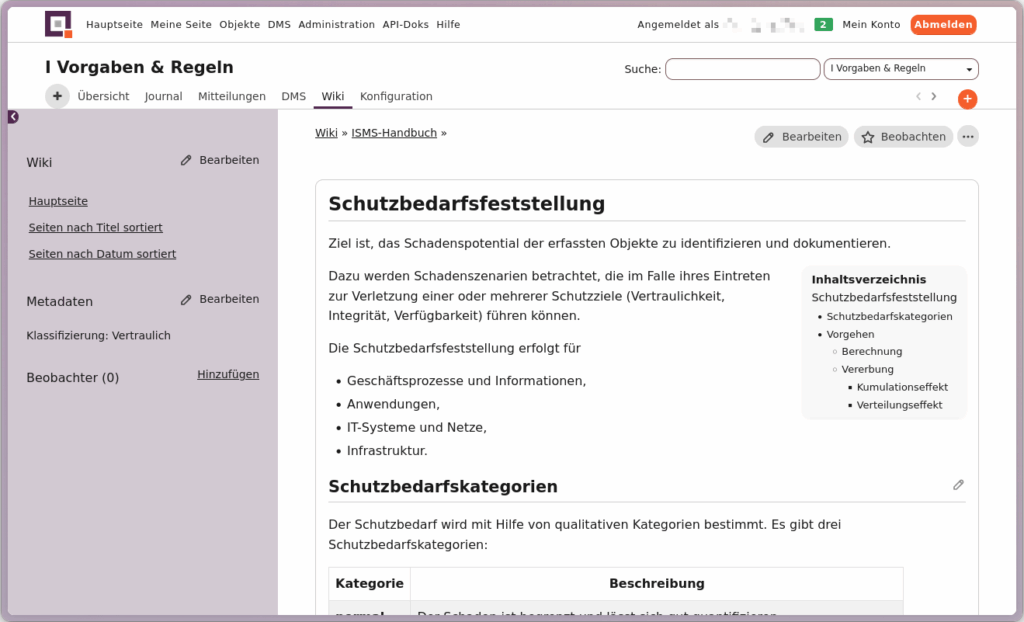
Task: Switch to the Konfiguration tab
Action: point(396,97)
